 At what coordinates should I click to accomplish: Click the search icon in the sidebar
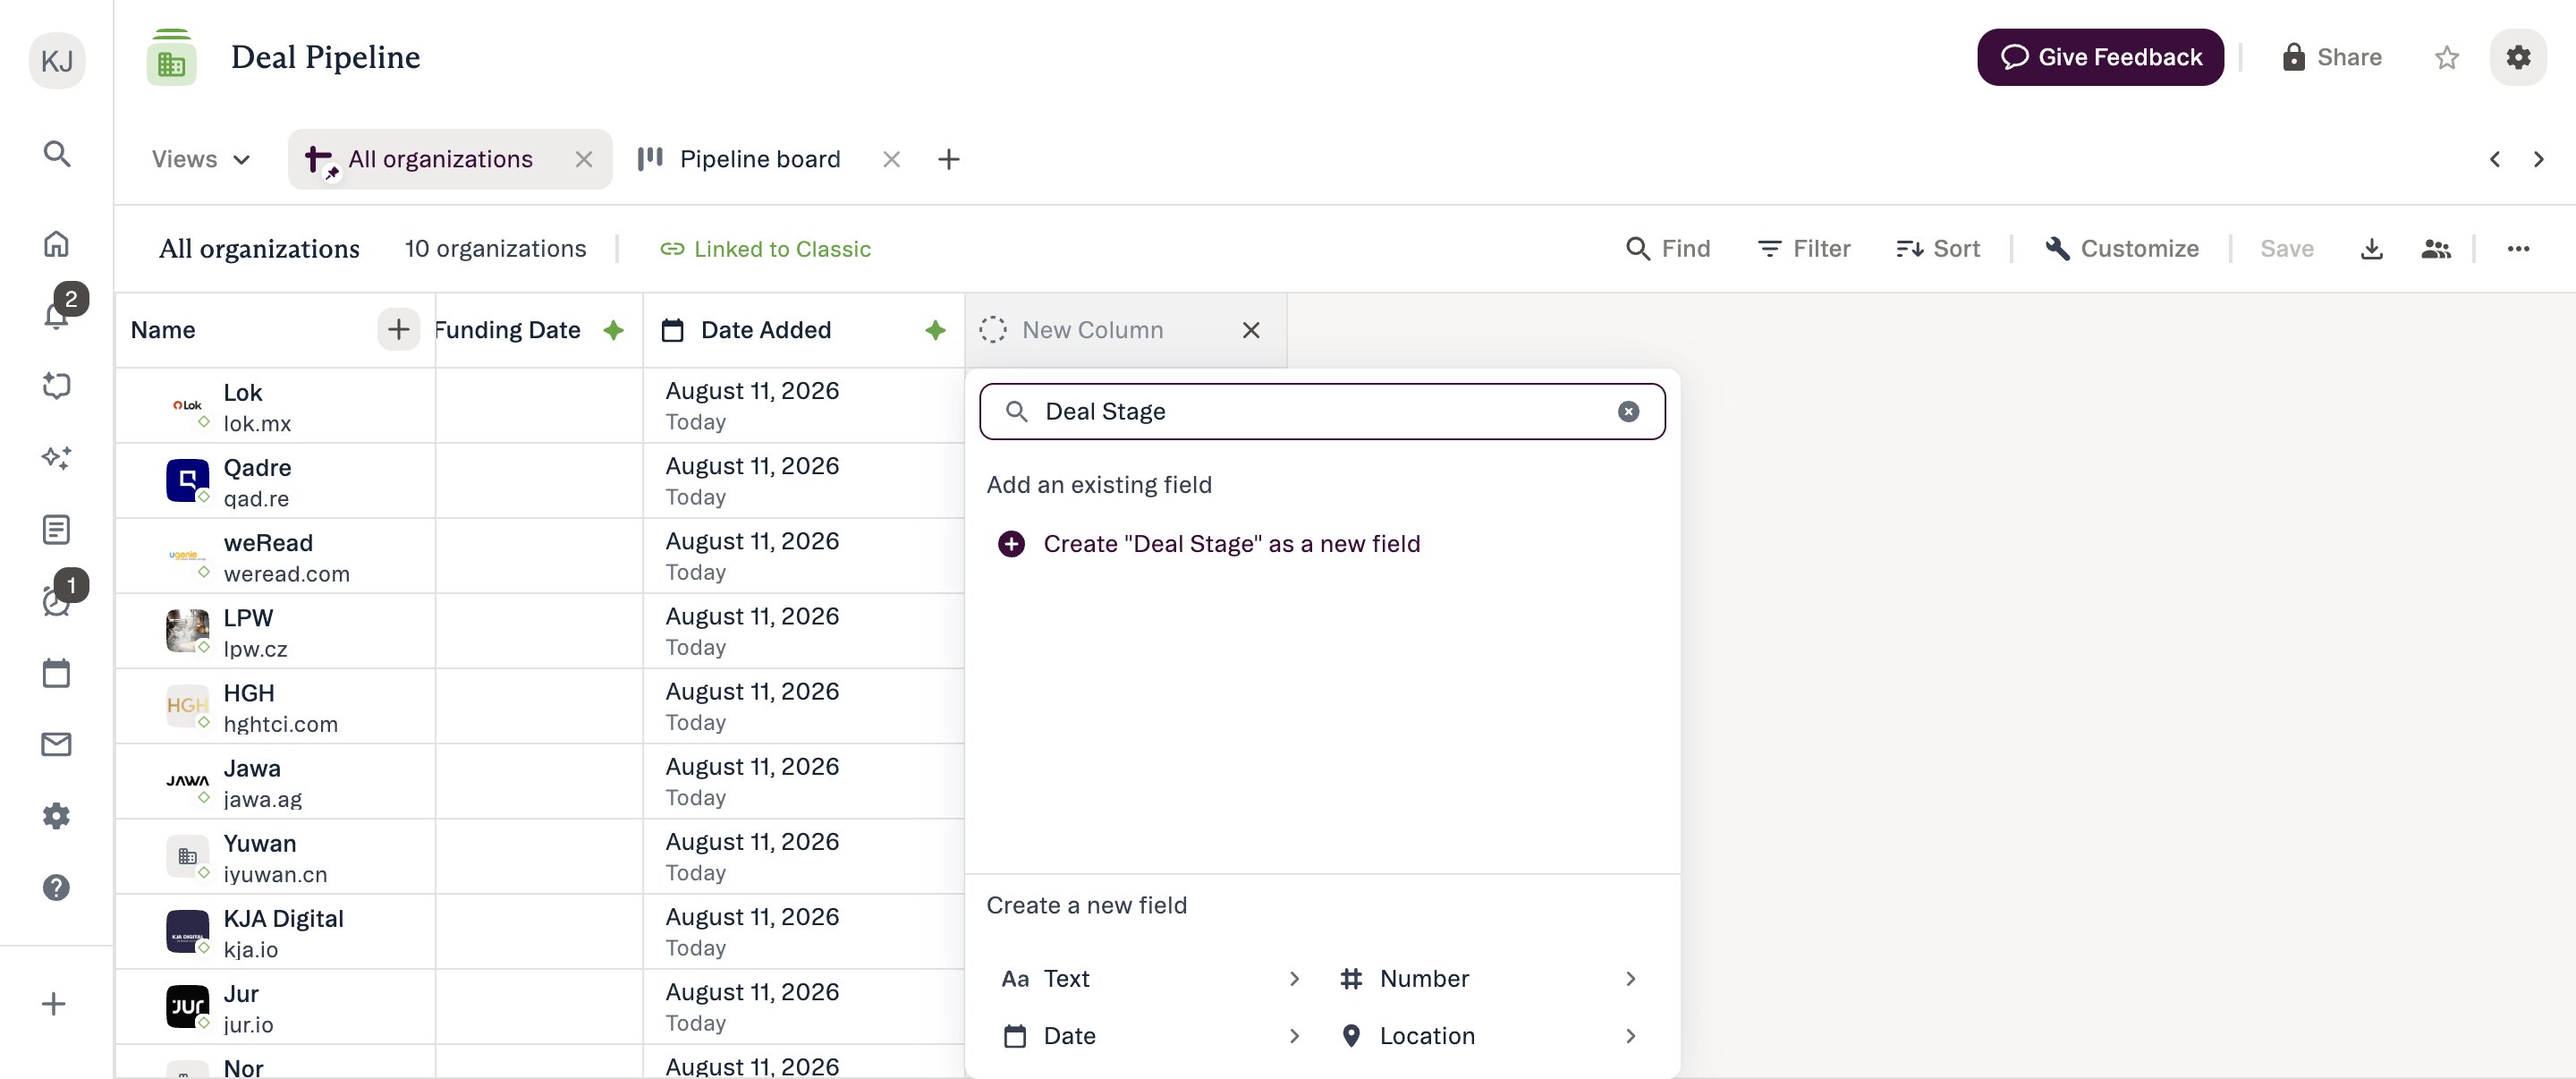[57, 154]
